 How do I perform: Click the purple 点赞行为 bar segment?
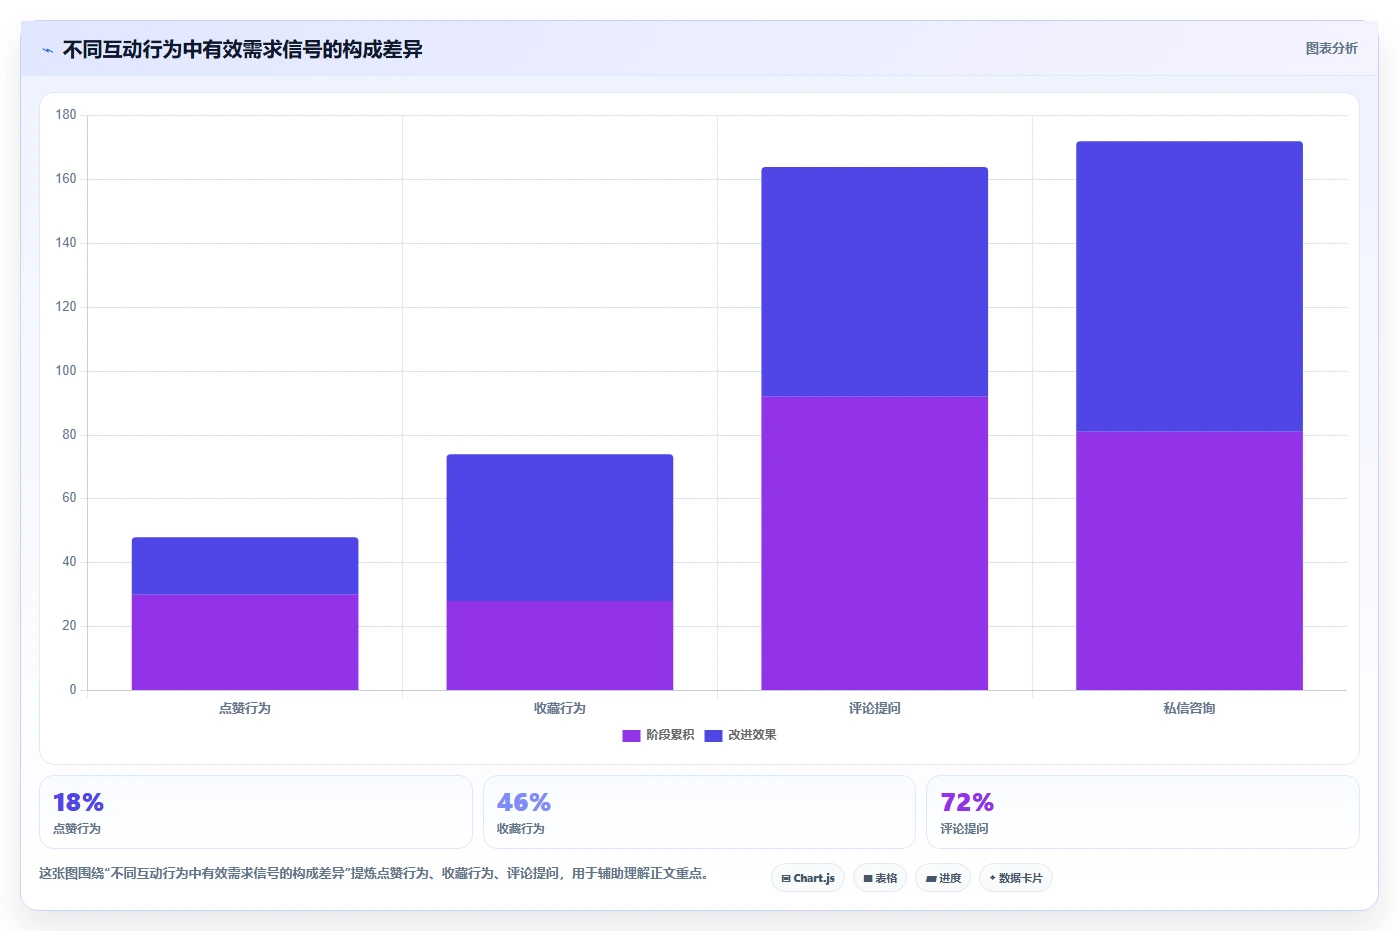pos(245,642)
